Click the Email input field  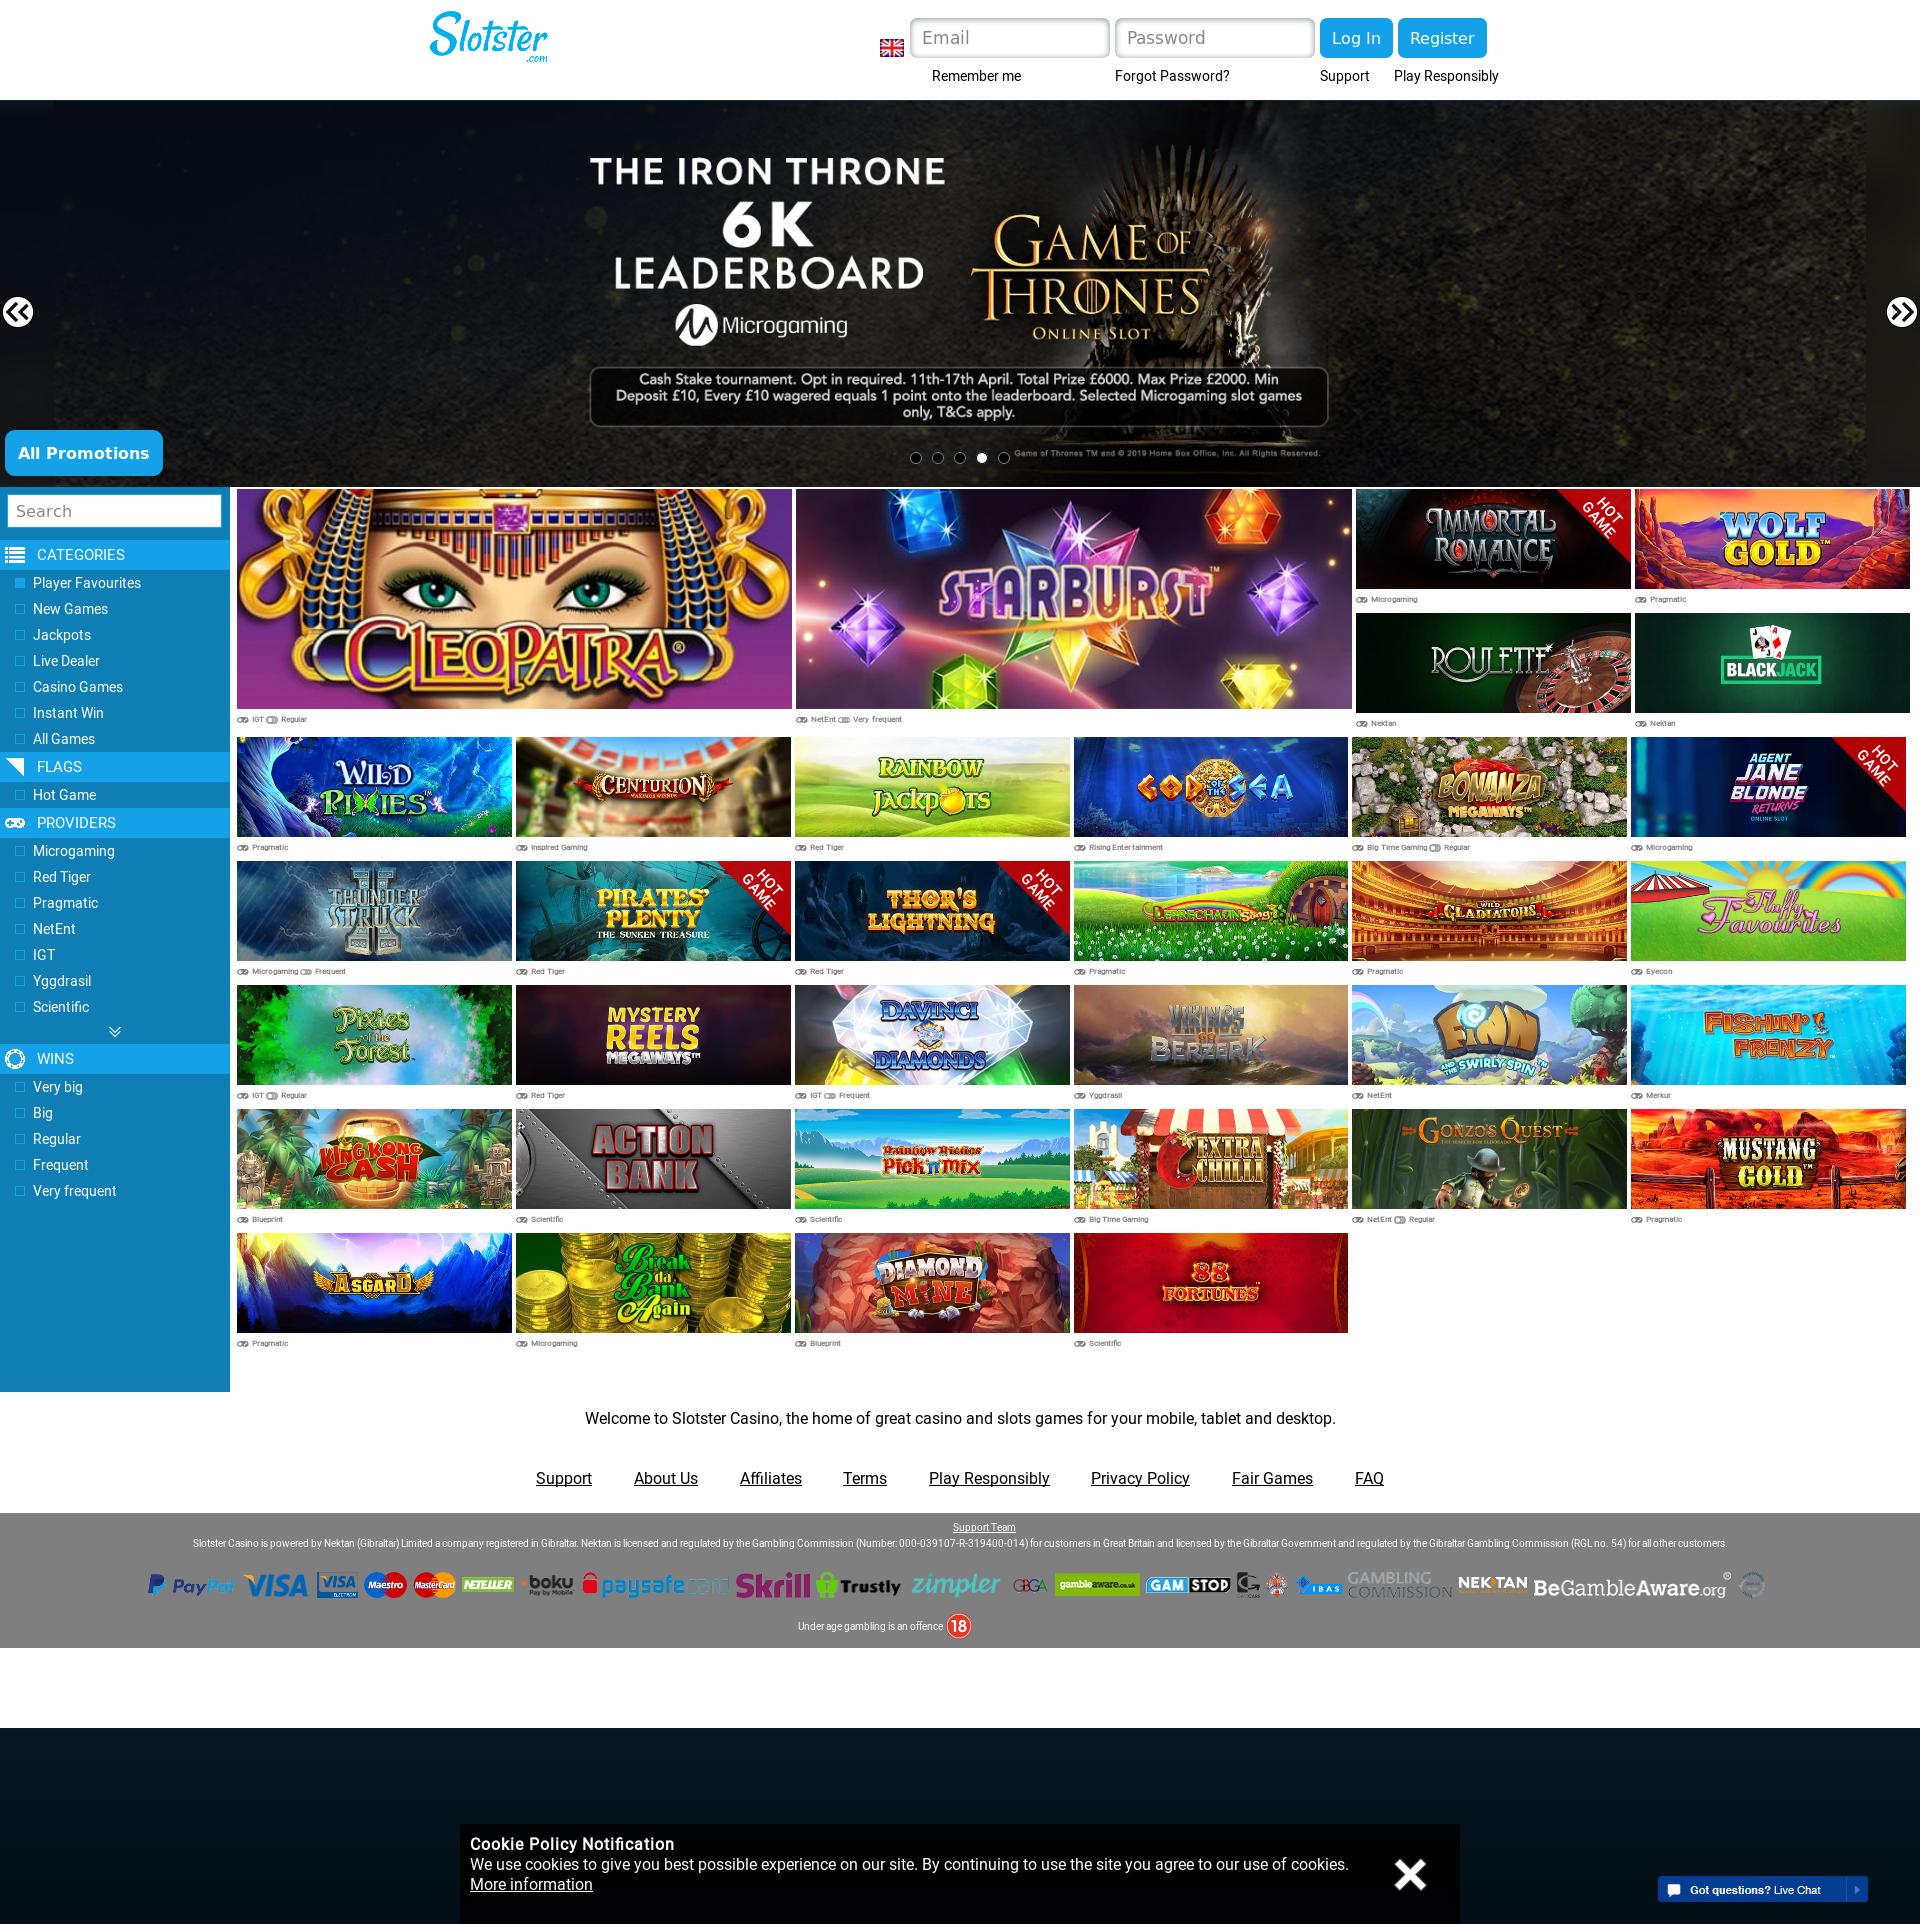click(1010, 38)
